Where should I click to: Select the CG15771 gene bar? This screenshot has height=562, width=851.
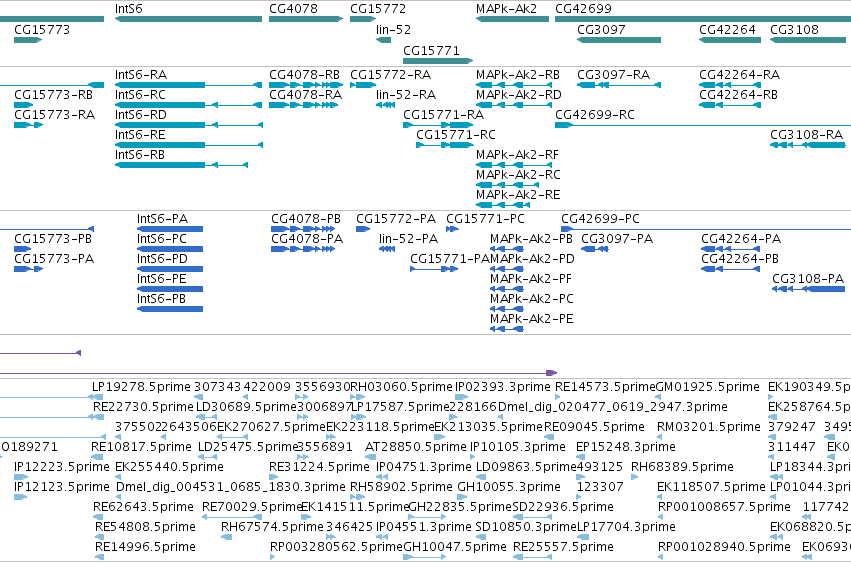[x=438, y=61]
